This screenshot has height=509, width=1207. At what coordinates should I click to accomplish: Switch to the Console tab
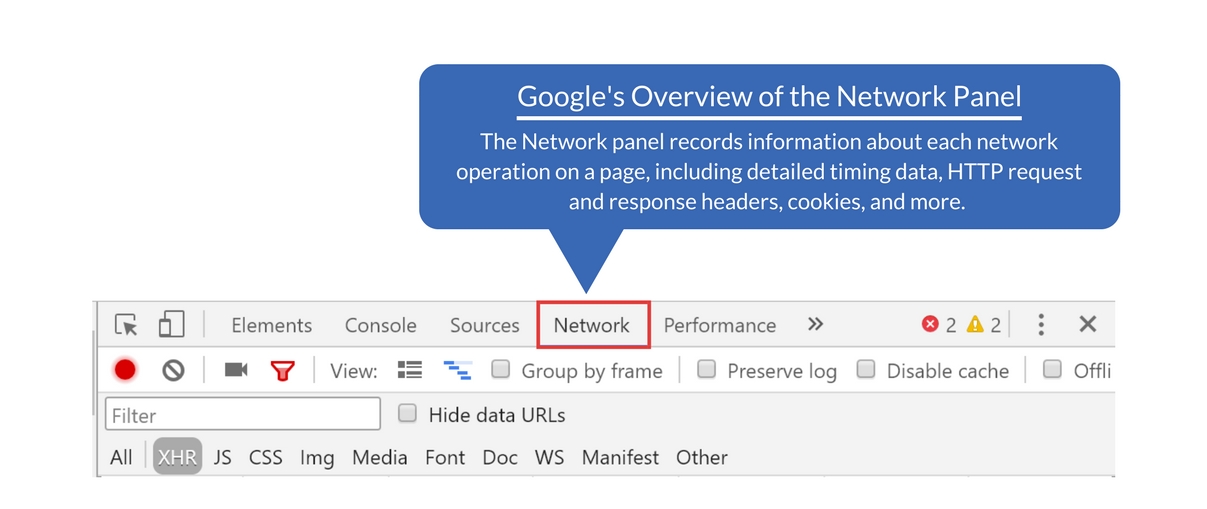(381, 325)
